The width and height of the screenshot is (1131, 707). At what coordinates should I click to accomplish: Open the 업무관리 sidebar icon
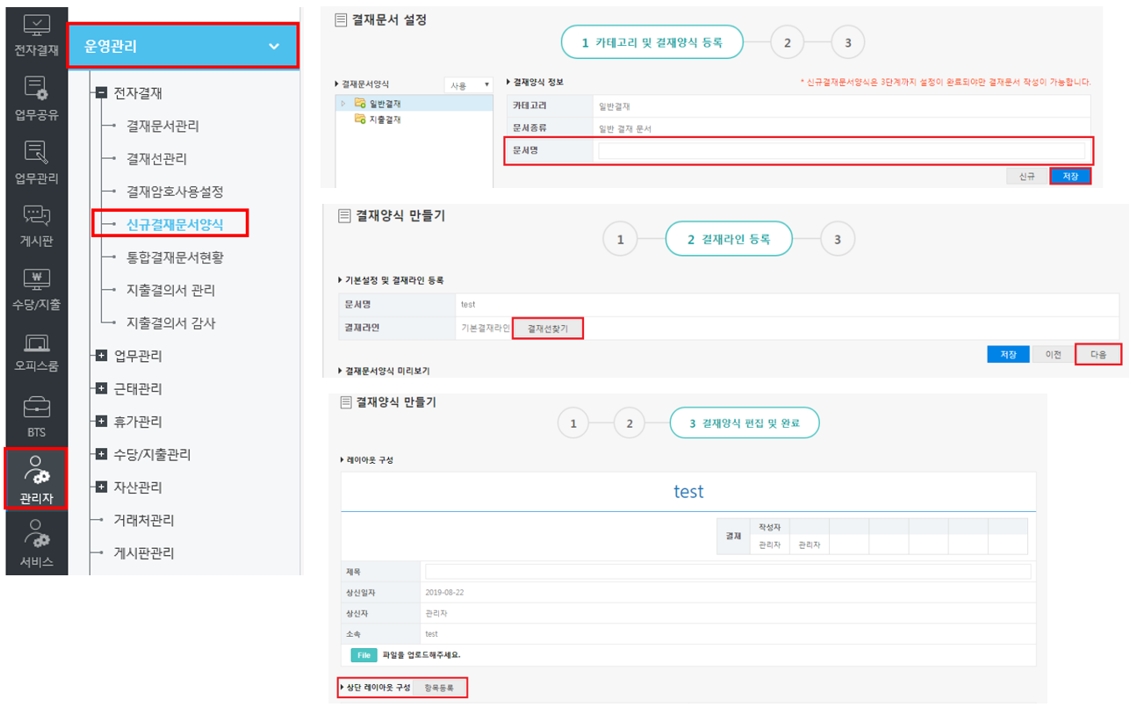36,162
